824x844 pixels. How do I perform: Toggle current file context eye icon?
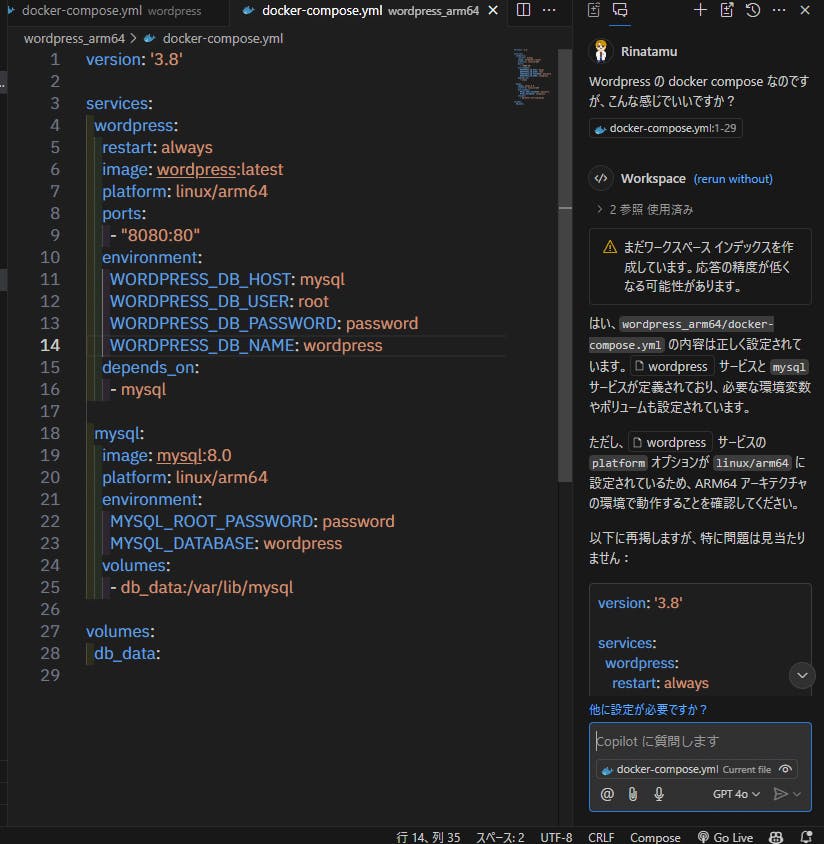[x=785, y=769]
